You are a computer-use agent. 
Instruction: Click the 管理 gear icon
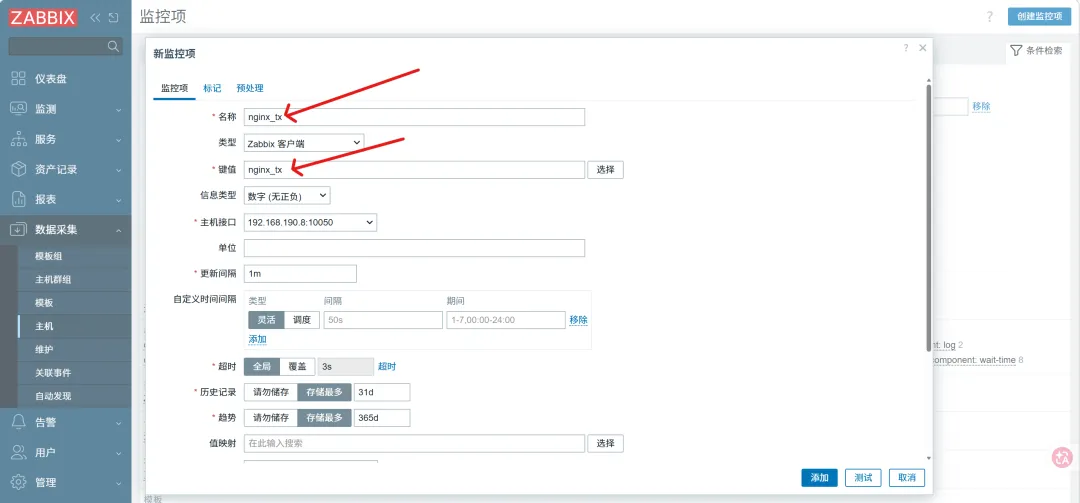tap(19, 482)
